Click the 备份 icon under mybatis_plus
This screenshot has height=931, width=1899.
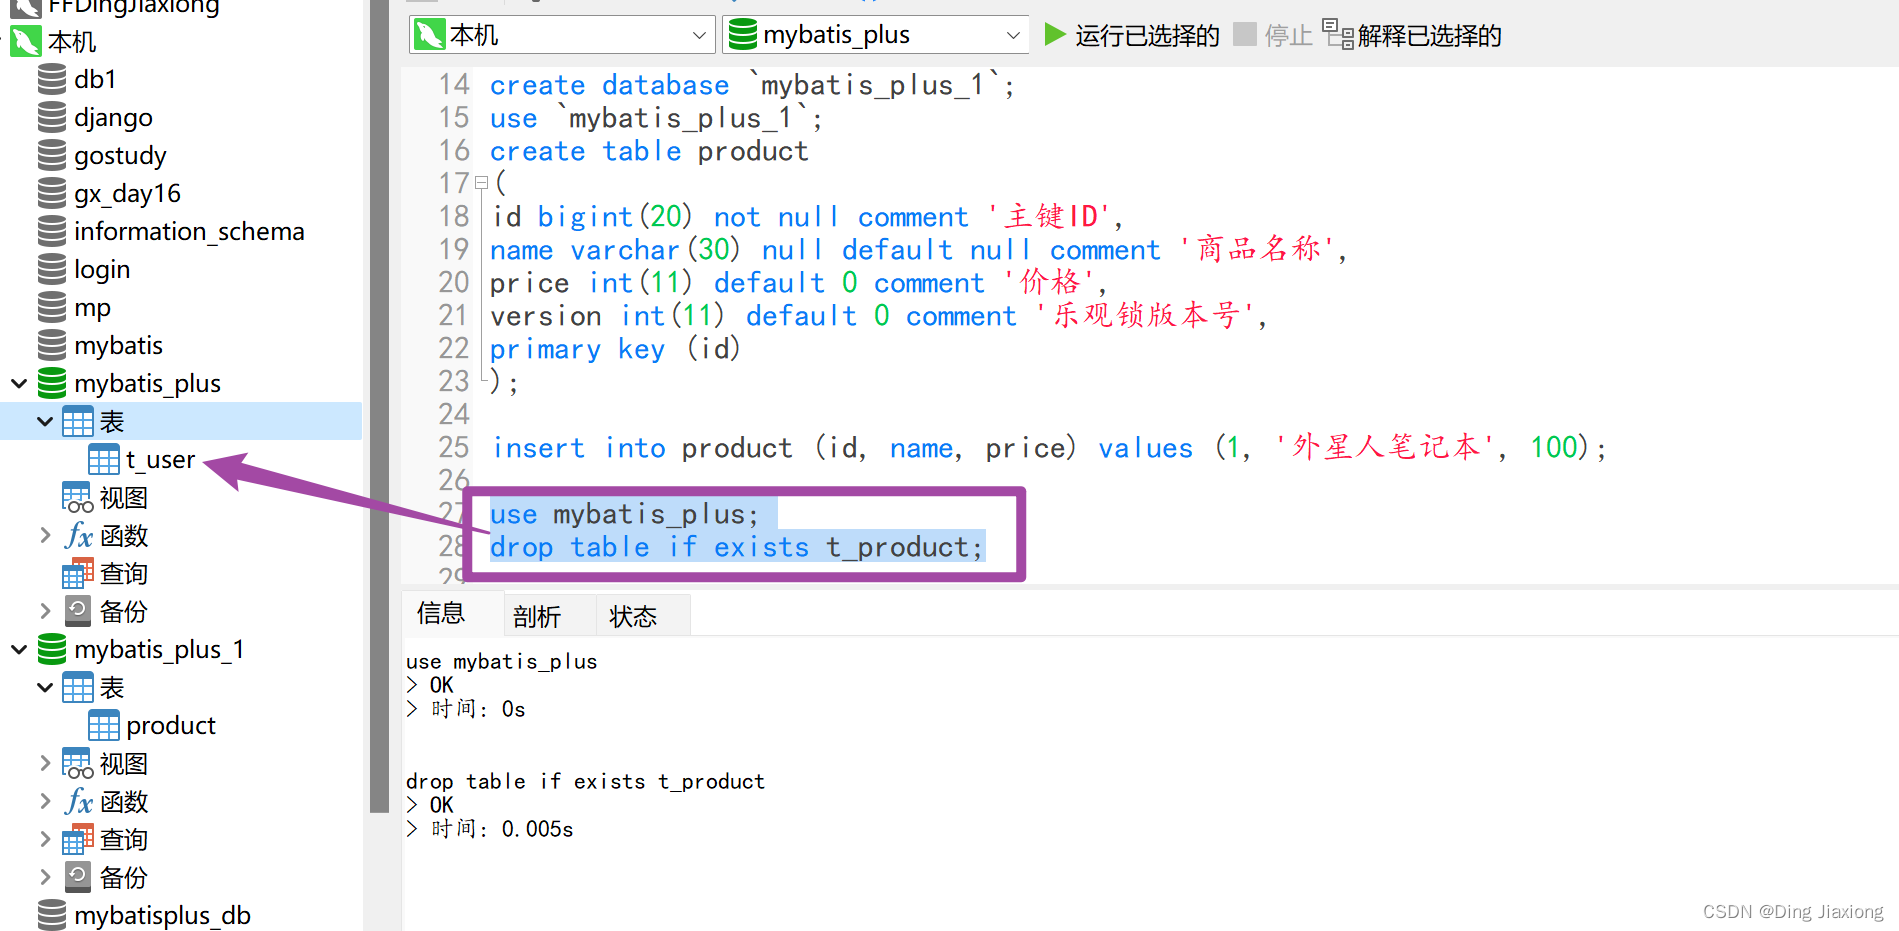click(78, 611)
